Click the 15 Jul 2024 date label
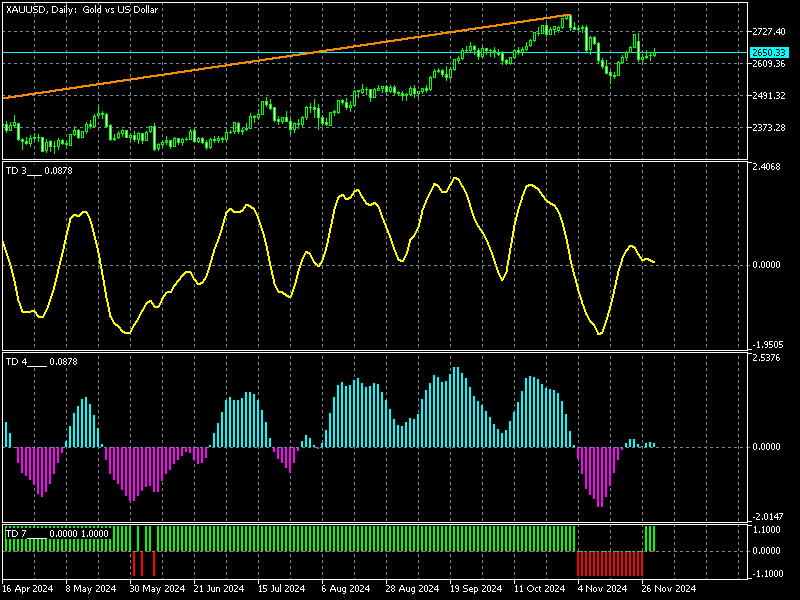The image size is (800, 600). [x=282, y=589]
